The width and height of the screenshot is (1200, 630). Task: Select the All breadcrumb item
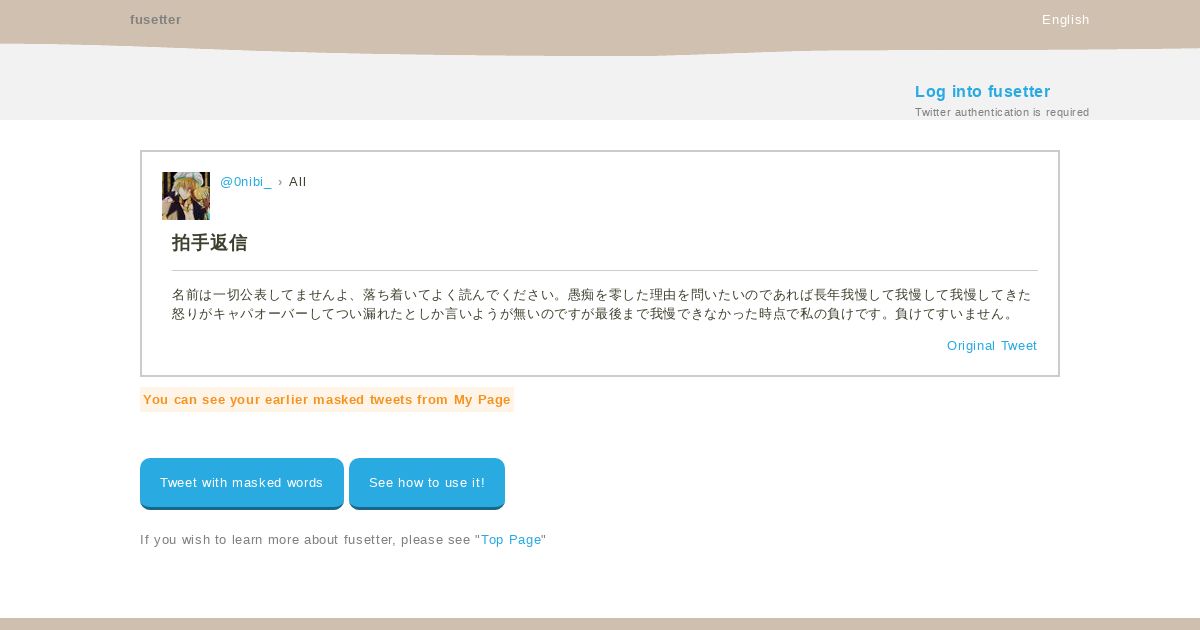point(298,182)
